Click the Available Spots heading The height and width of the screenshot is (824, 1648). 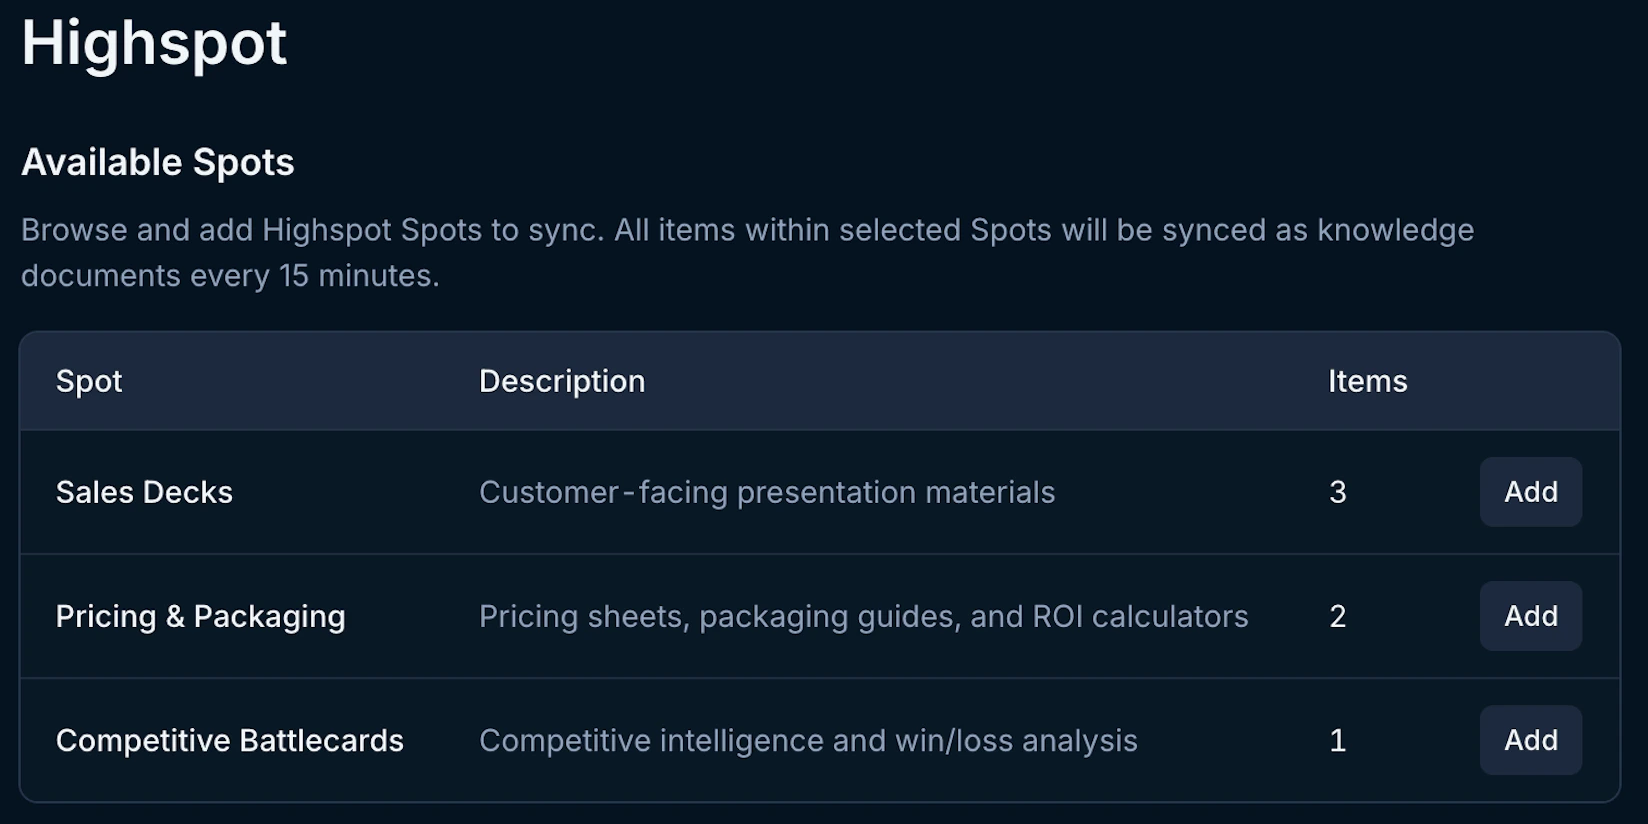pos(158,162)
